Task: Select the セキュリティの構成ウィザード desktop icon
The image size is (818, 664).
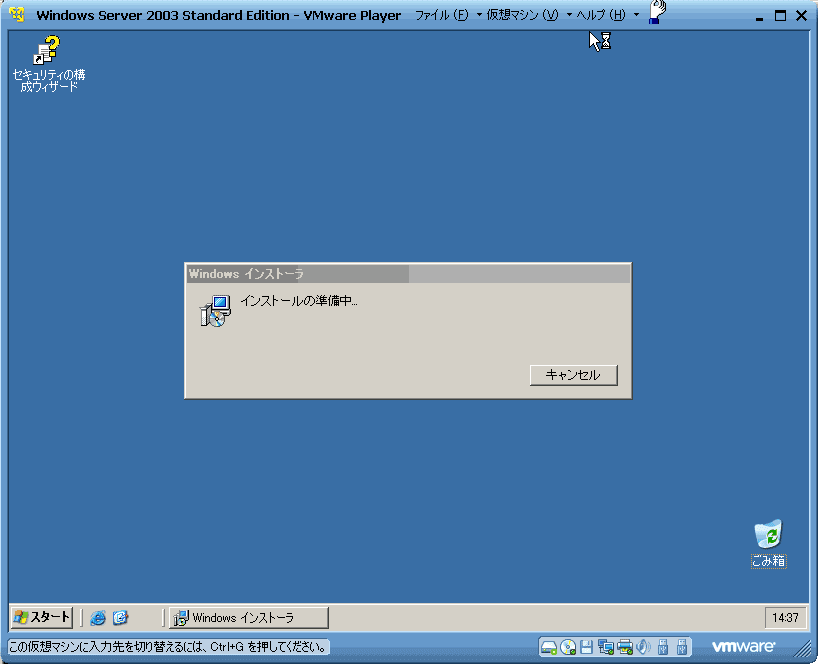Action: pos(49,64)
